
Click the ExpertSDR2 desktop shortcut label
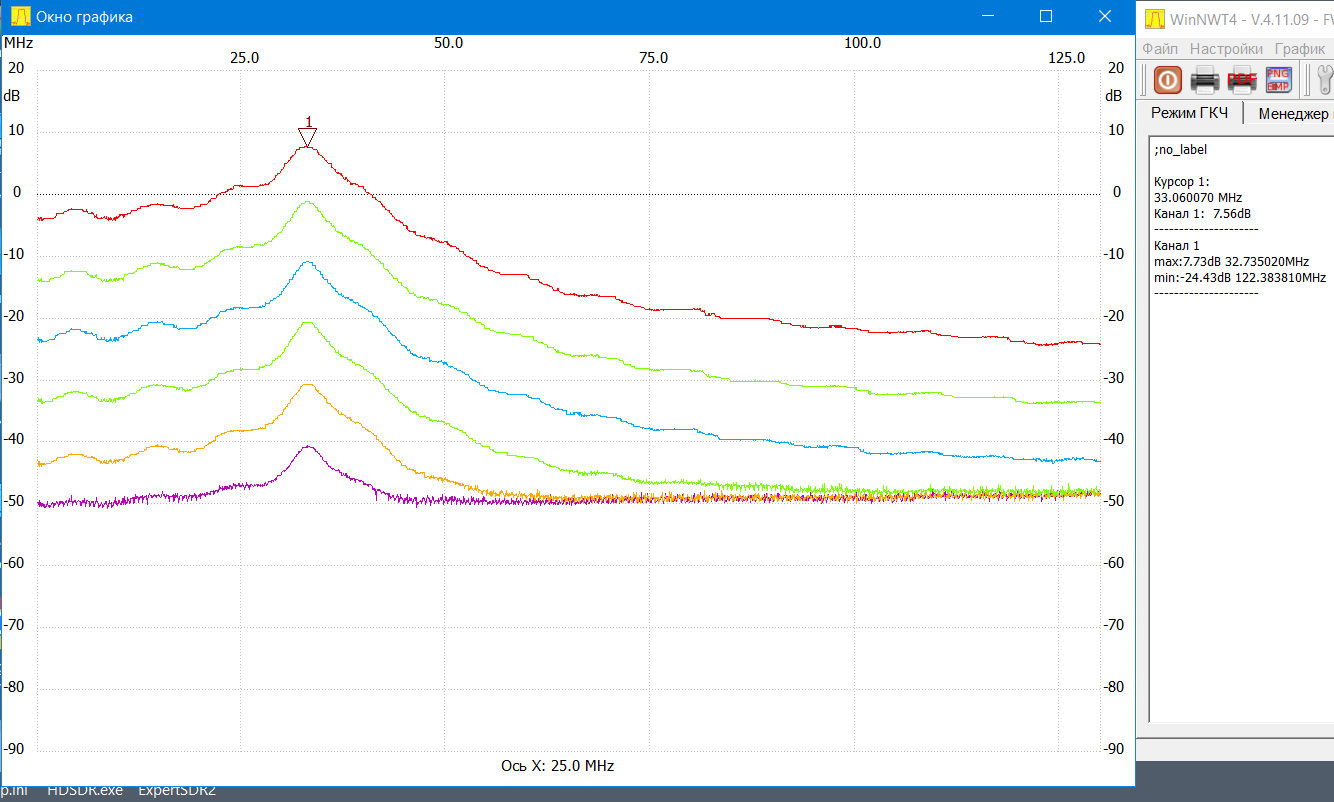(x=176, y=791)
